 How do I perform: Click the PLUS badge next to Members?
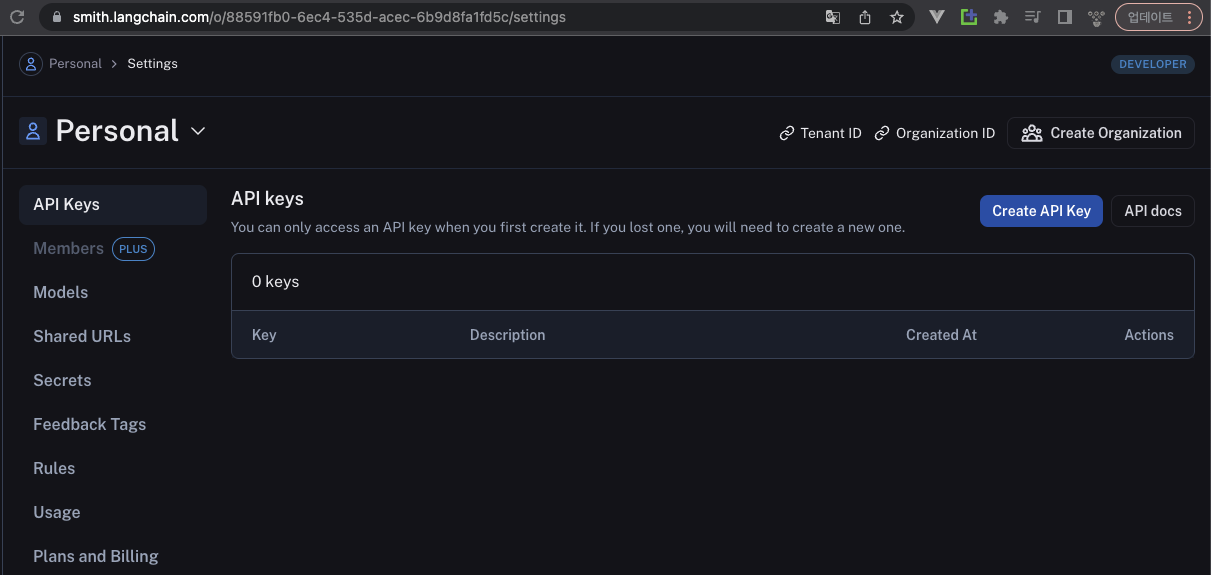[133, 248]
